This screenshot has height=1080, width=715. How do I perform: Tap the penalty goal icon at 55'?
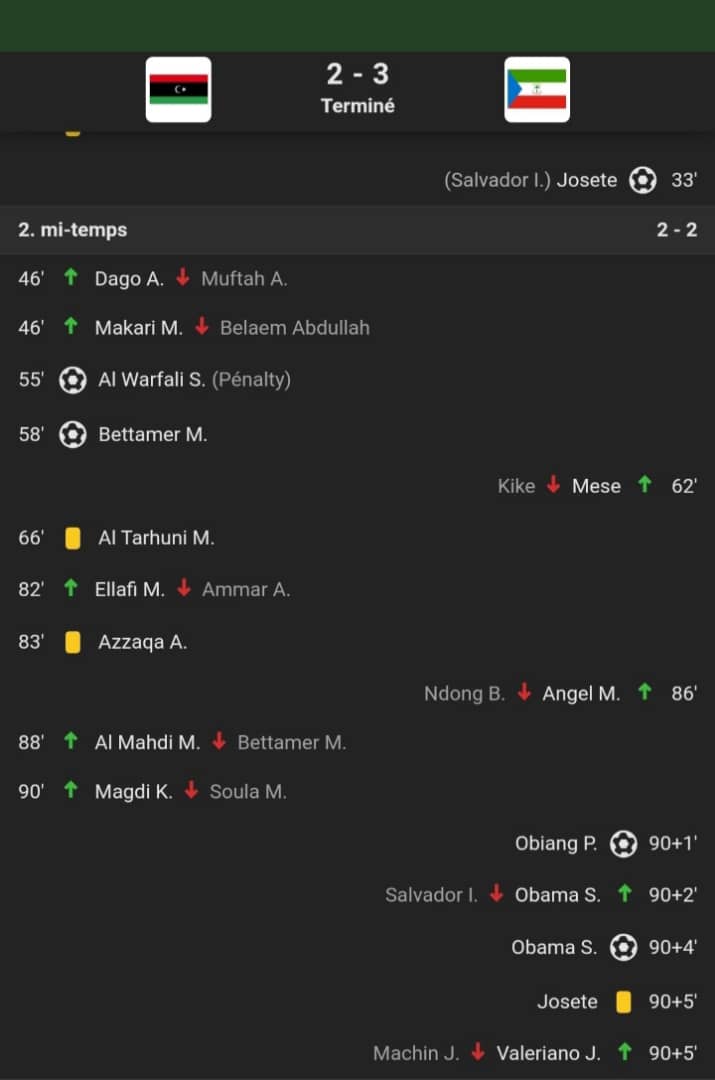pyautogui.click(x=72, y=380)
